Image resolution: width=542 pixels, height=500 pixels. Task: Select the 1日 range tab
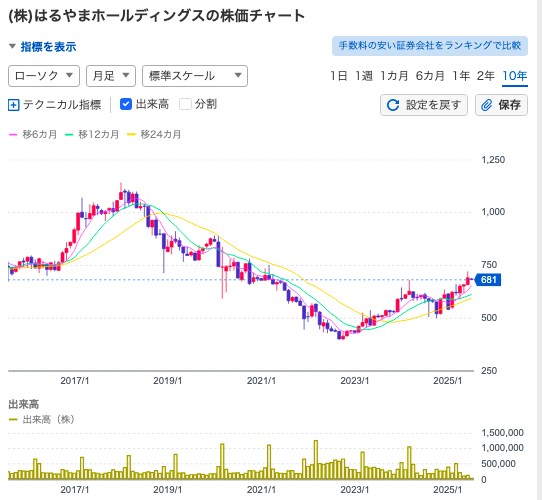click(x=338, y=76)
